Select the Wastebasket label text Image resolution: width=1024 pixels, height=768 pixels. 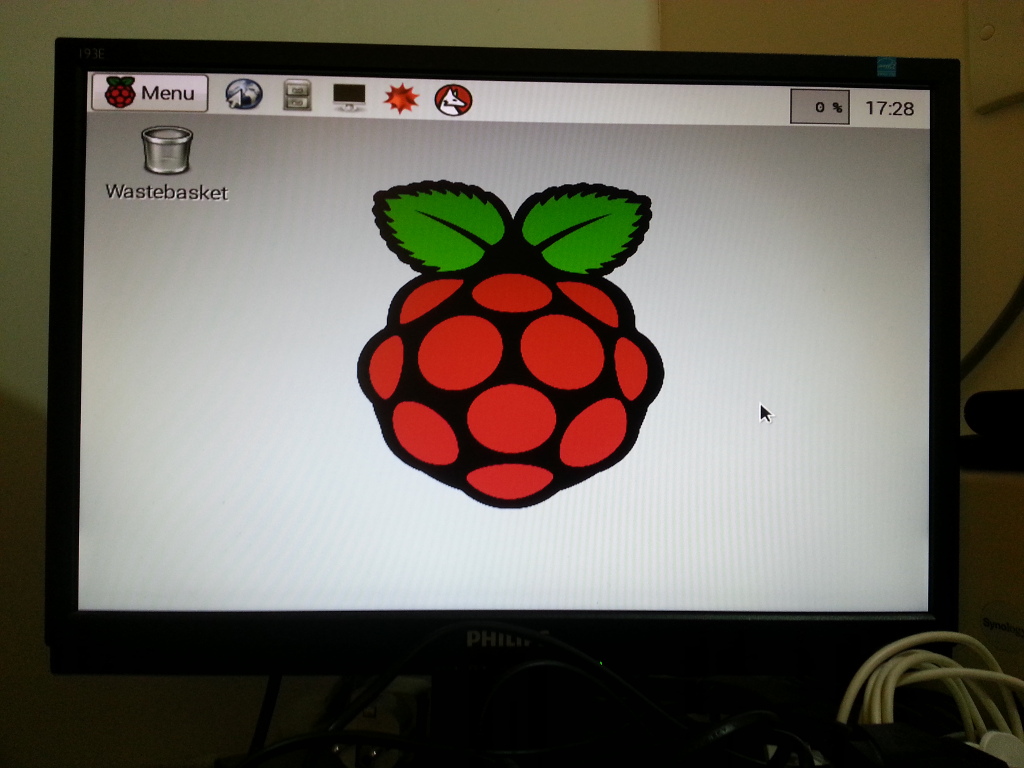point(168,192)
